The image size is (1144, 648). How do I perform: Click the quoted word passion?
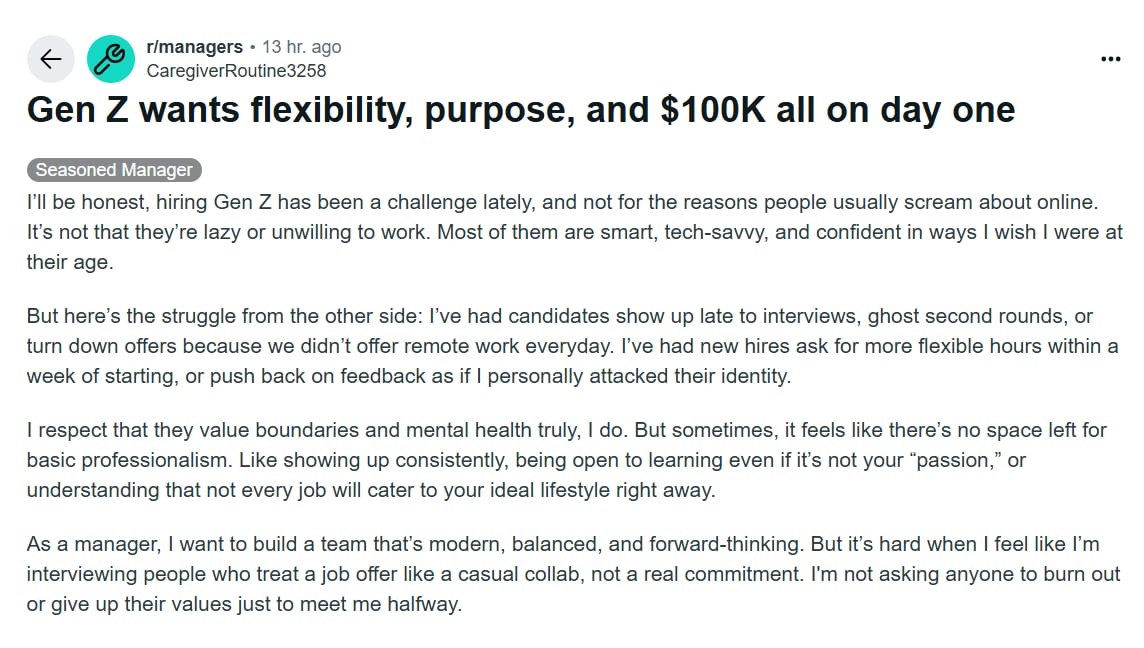click(958, 460)
